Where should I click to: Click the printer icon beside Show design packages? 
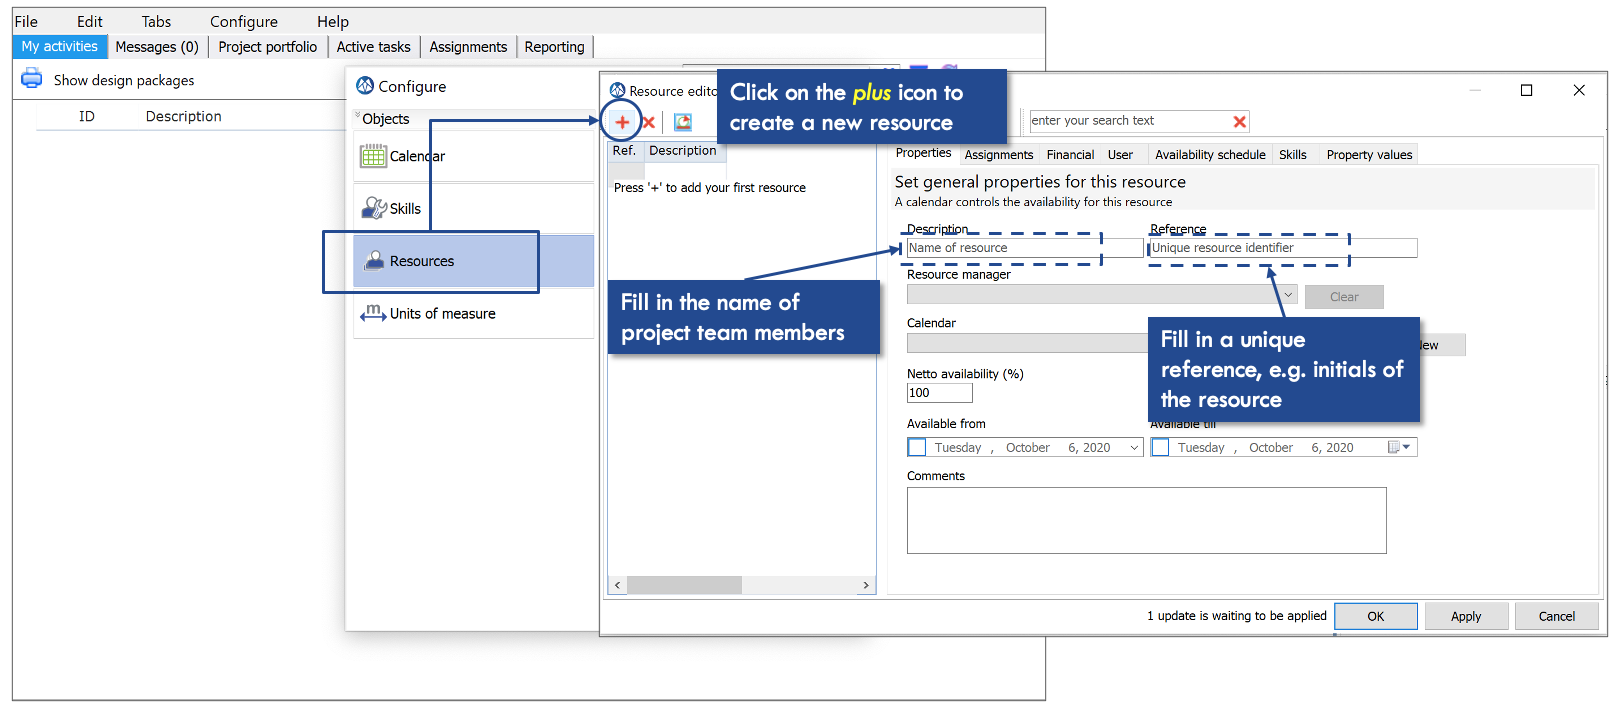point(32,78)
